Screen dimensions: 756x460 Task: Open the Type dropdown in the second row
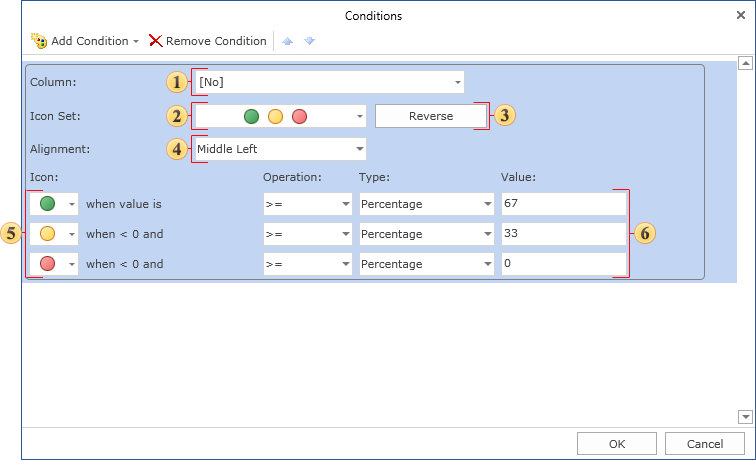pyautogui.click(x=486, y=234)
